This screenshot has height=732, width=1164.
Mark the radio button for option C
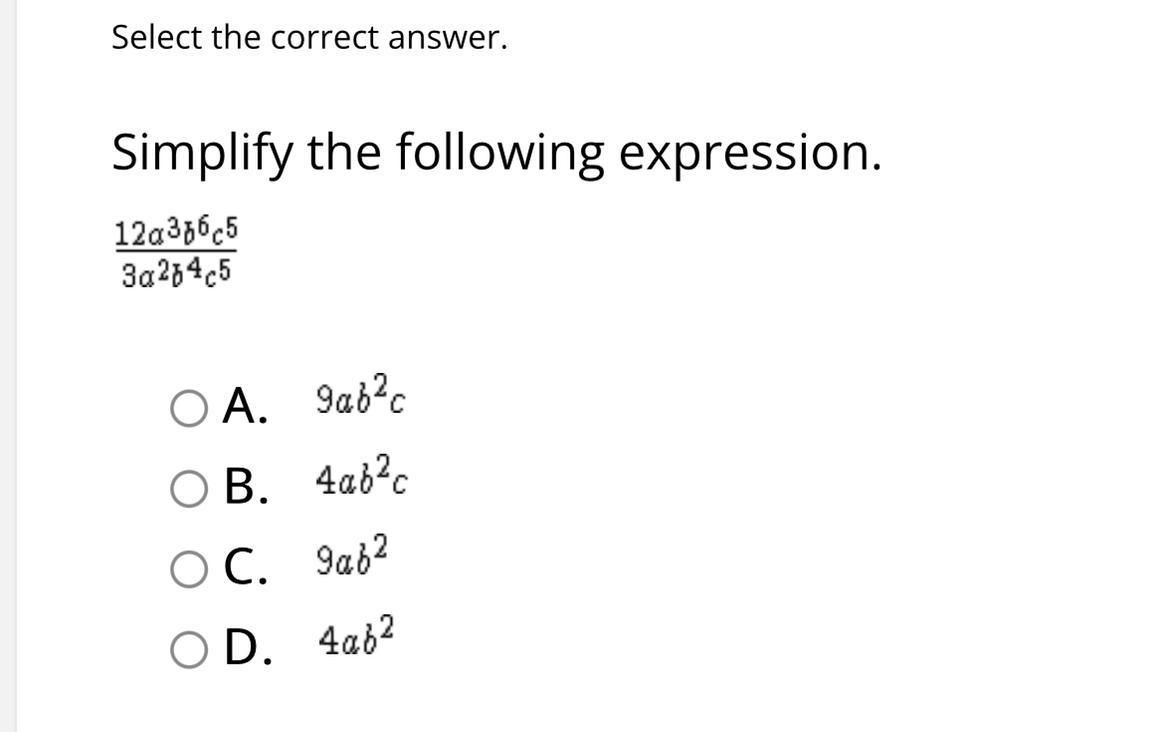[x=189, y=569]
